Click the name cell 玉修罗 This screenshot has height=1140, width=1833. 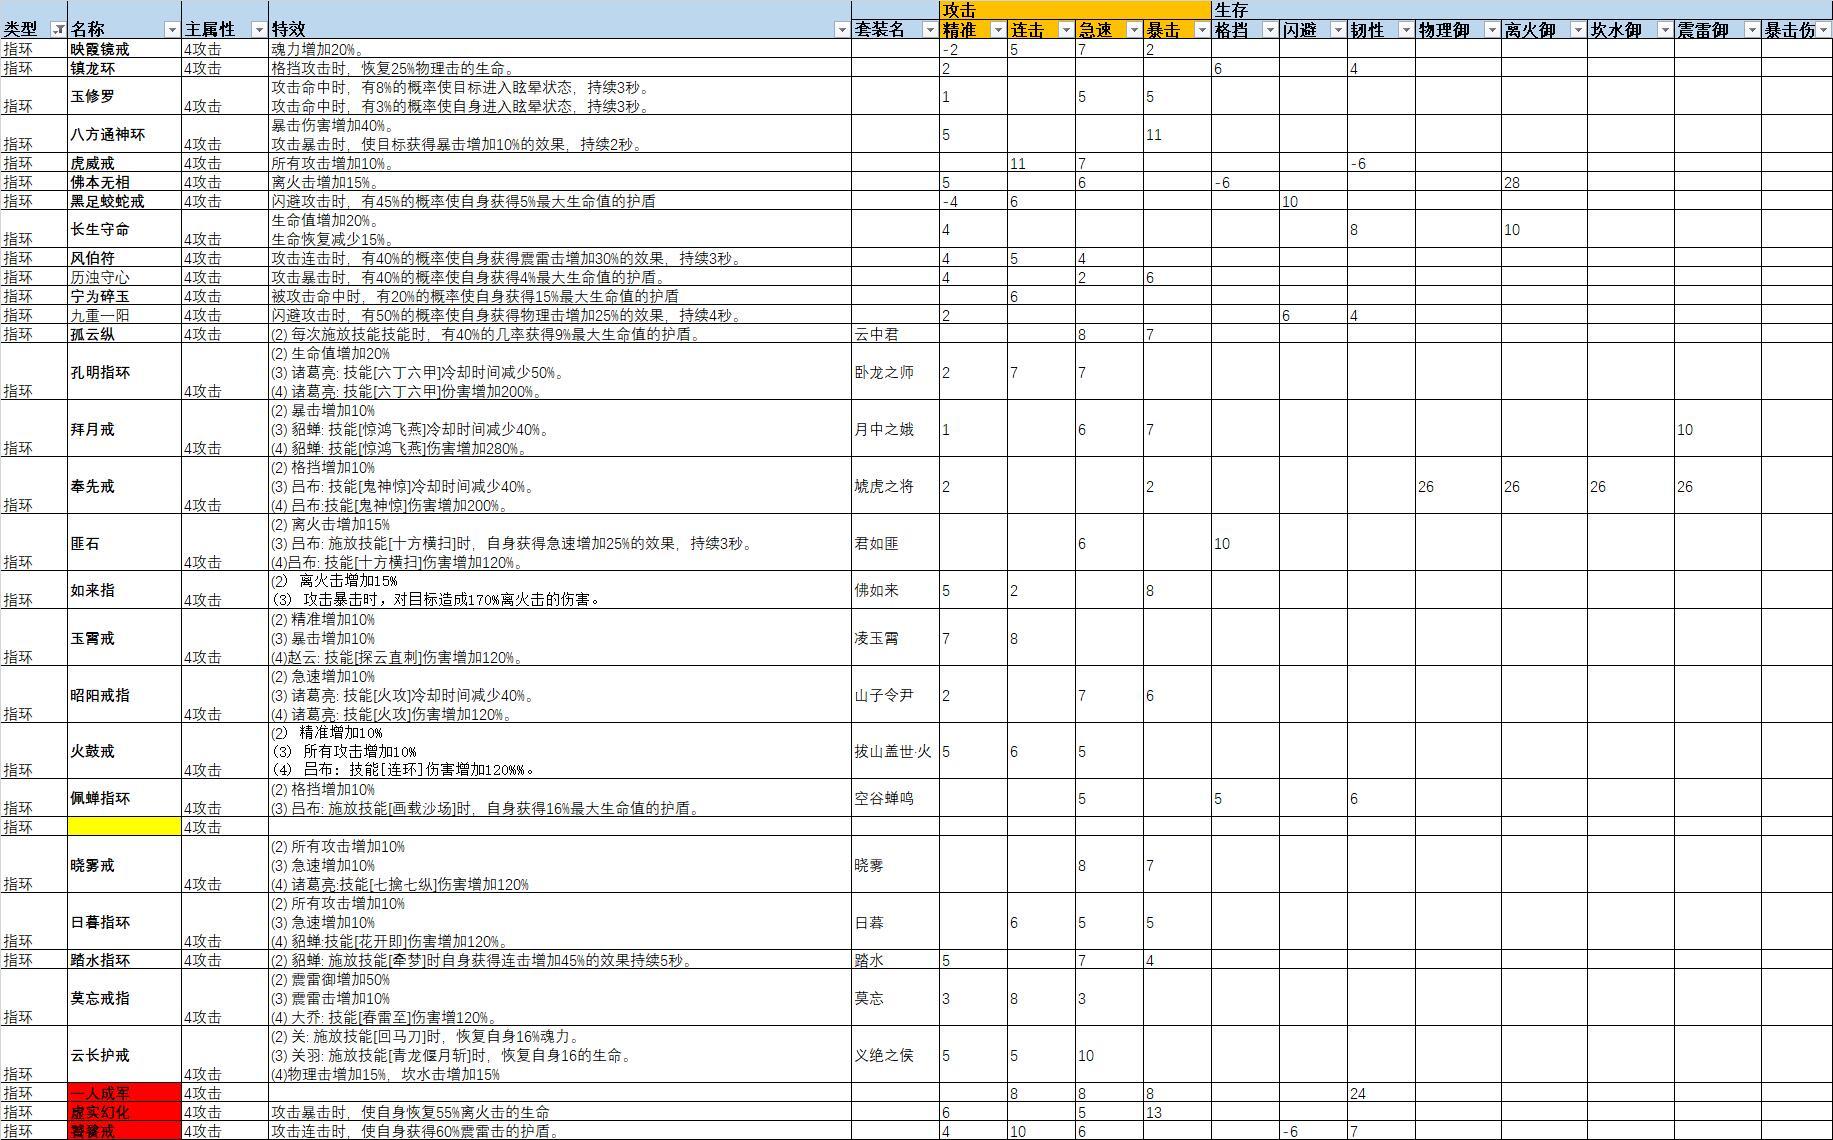[x=124, y=97]
